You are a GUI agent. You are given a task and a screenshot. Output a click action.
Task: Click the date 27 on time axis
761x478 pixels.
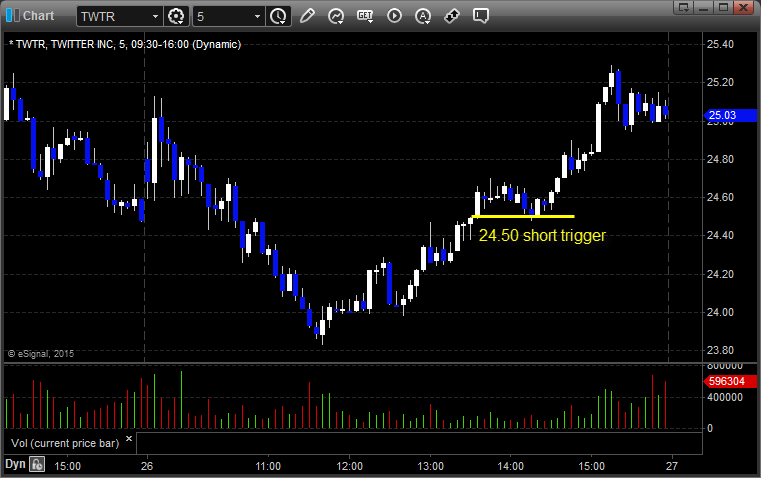671,466
